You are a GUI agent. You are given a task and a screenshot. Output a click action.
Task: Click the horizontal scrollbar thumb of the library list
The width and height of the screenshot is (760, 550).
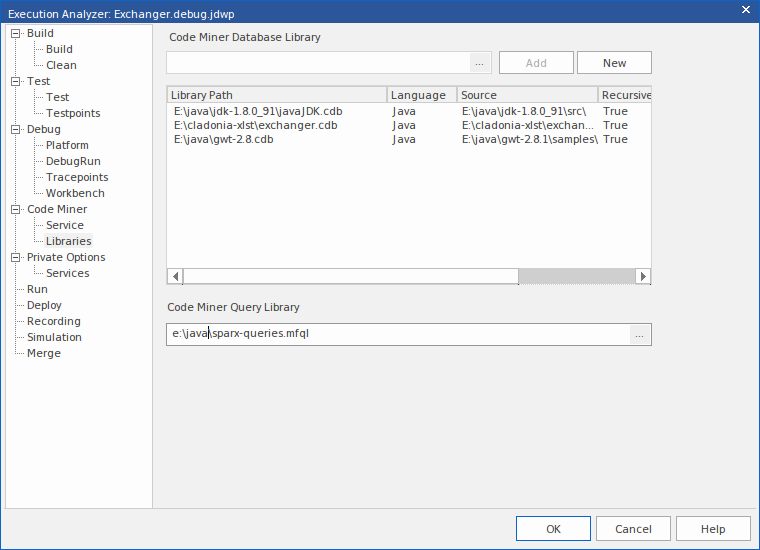tap(351, 276)
